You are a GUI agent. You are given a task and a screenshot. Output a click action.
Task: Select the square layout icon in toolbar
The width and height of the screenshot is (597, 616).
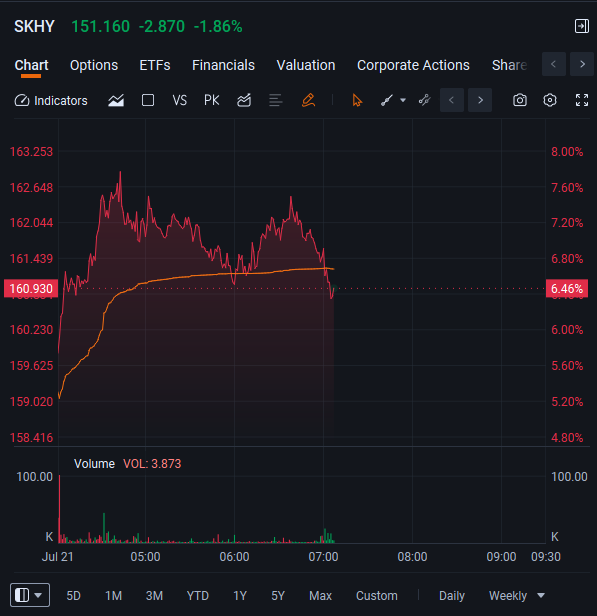pos(148,100)
